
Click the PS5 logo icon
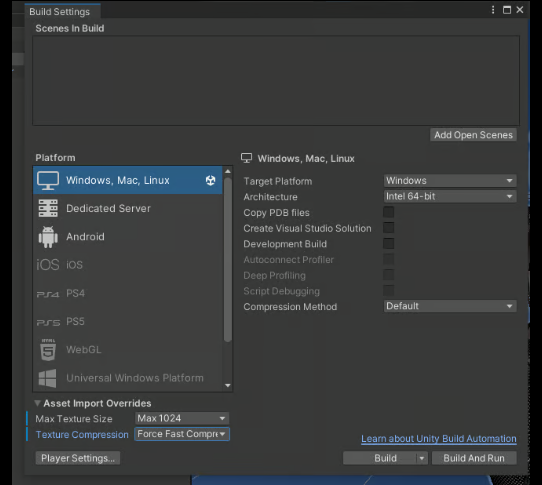(48, 322)
